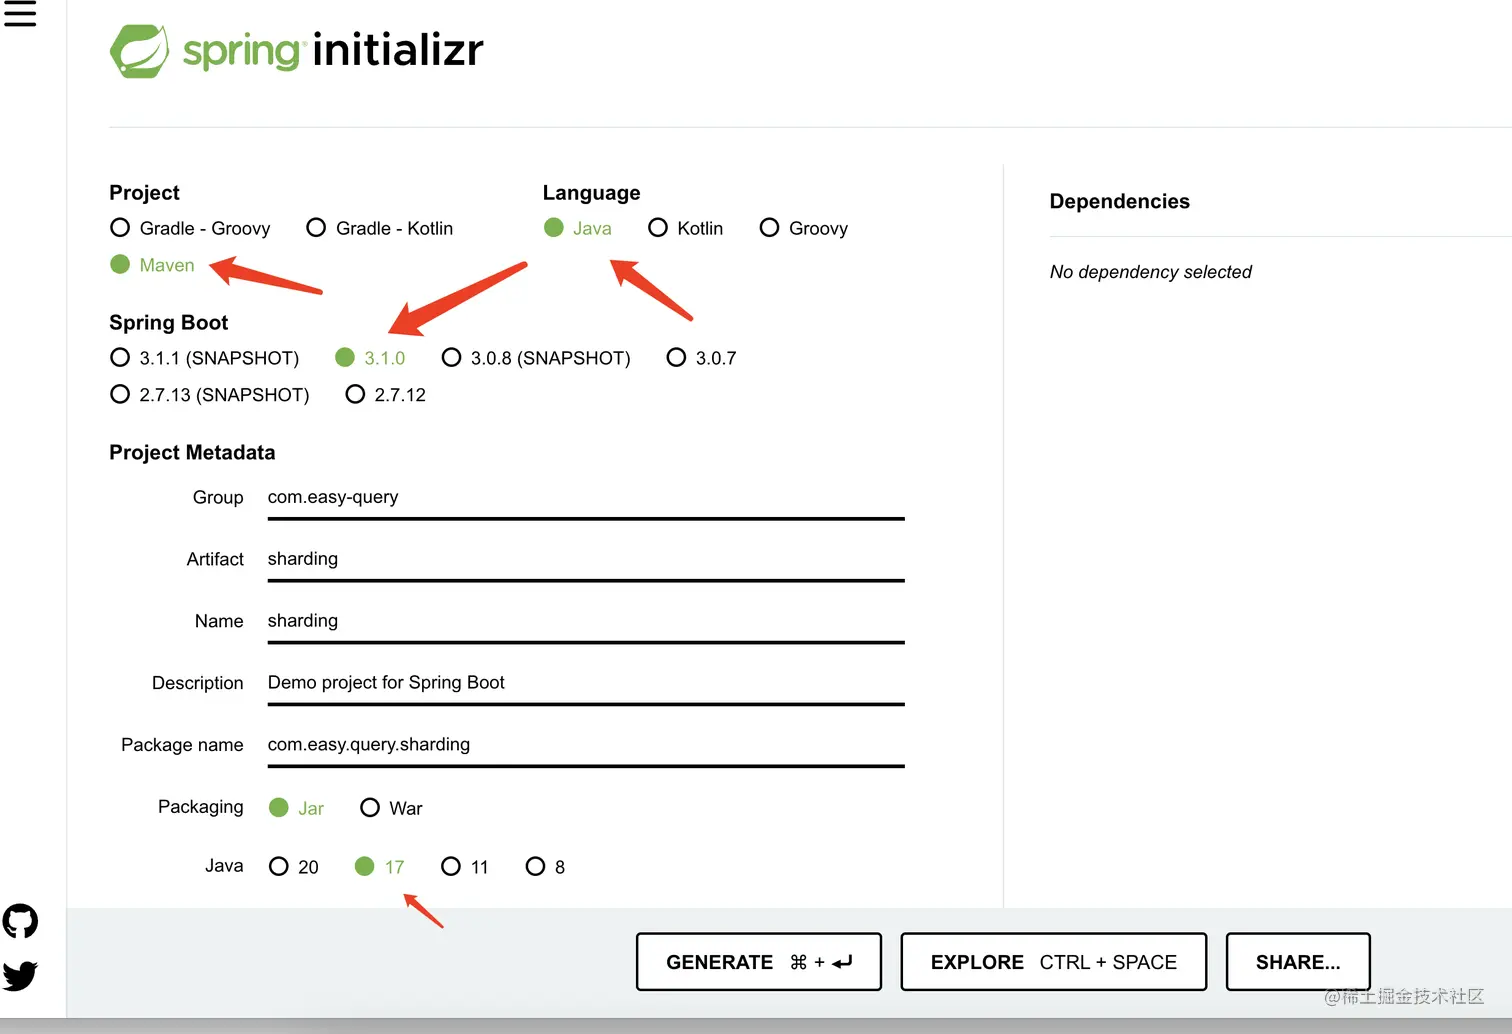Edit the Artifact field
This screenshot has width=1512, height=1034.
pos(586,560)
